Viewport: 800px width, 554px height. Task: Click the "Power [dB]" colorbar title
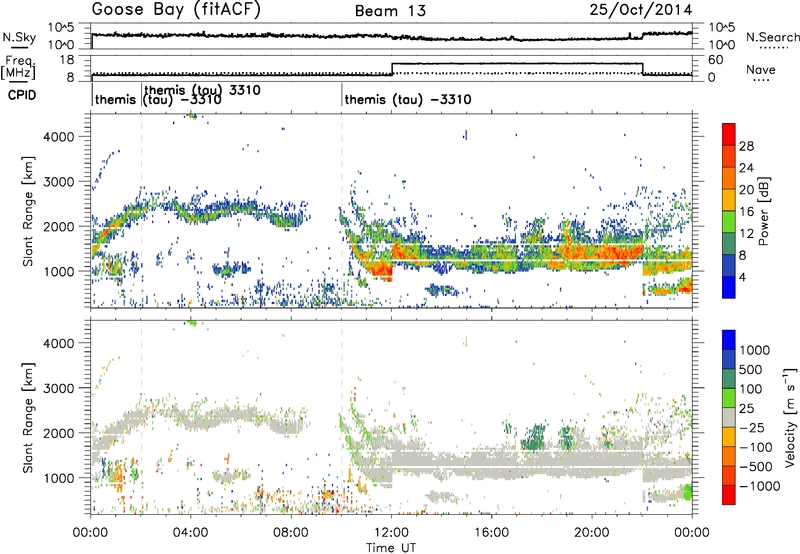[764, 211]
